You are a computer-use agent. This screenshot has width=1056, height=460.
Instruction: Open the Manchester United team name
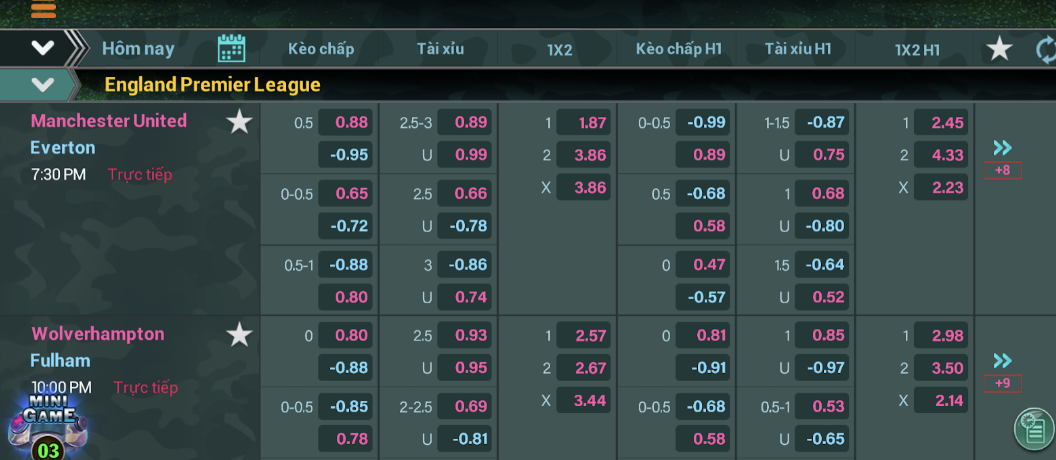[x=109, y=121]
